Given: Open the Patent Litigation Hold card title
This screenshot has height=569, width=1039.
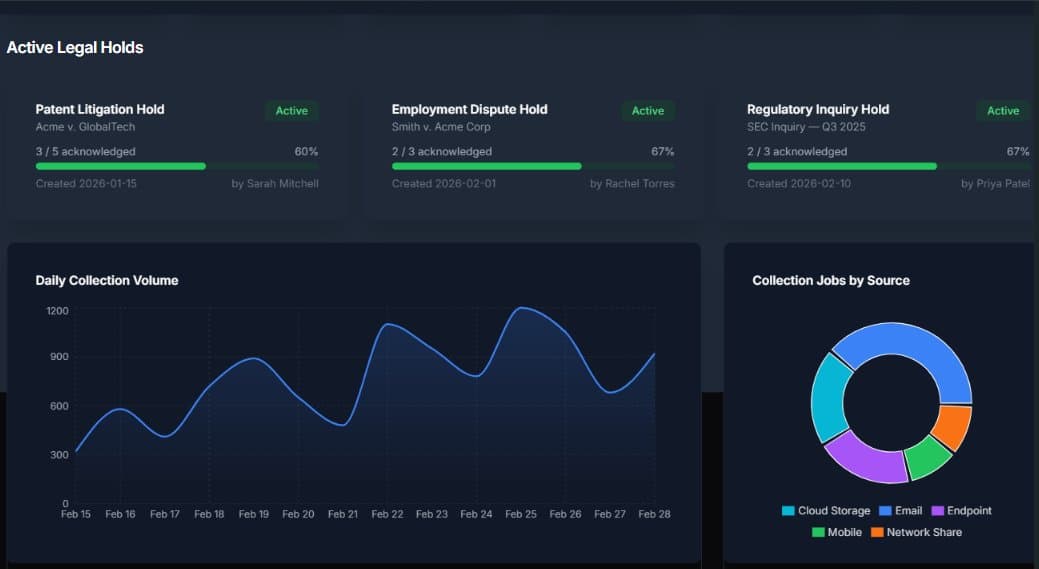Looking at the screenshot, I should pyautogui.click(x=100, y=109).
